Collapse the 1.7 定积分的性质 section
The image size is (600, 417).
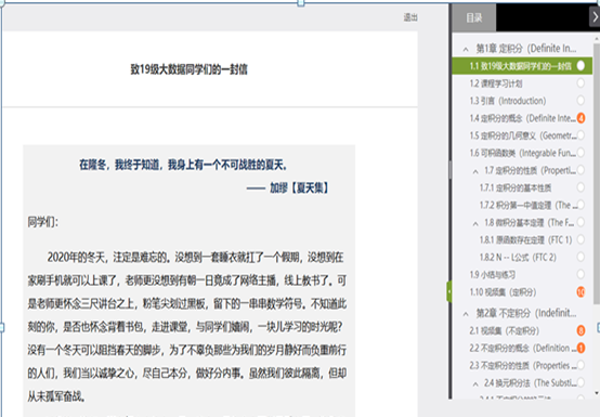(x=473, y=171)
